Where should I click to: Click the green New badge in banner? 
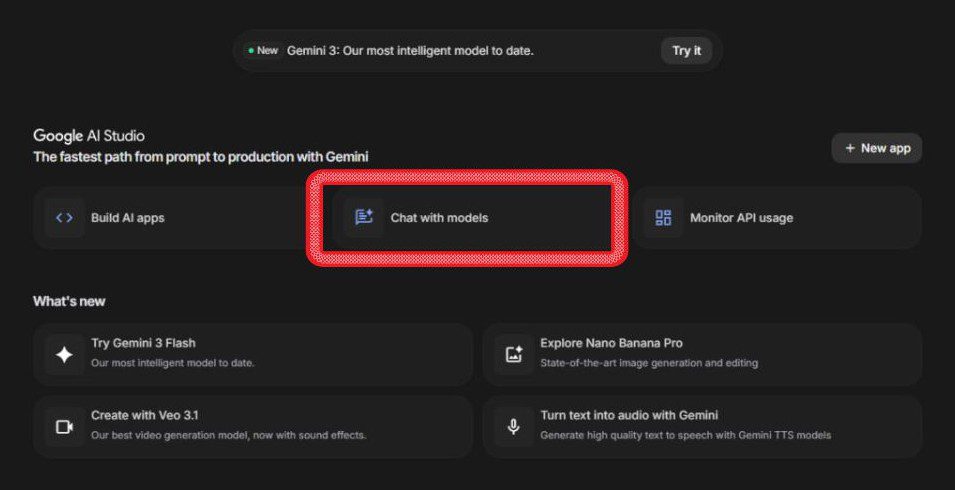263,51
